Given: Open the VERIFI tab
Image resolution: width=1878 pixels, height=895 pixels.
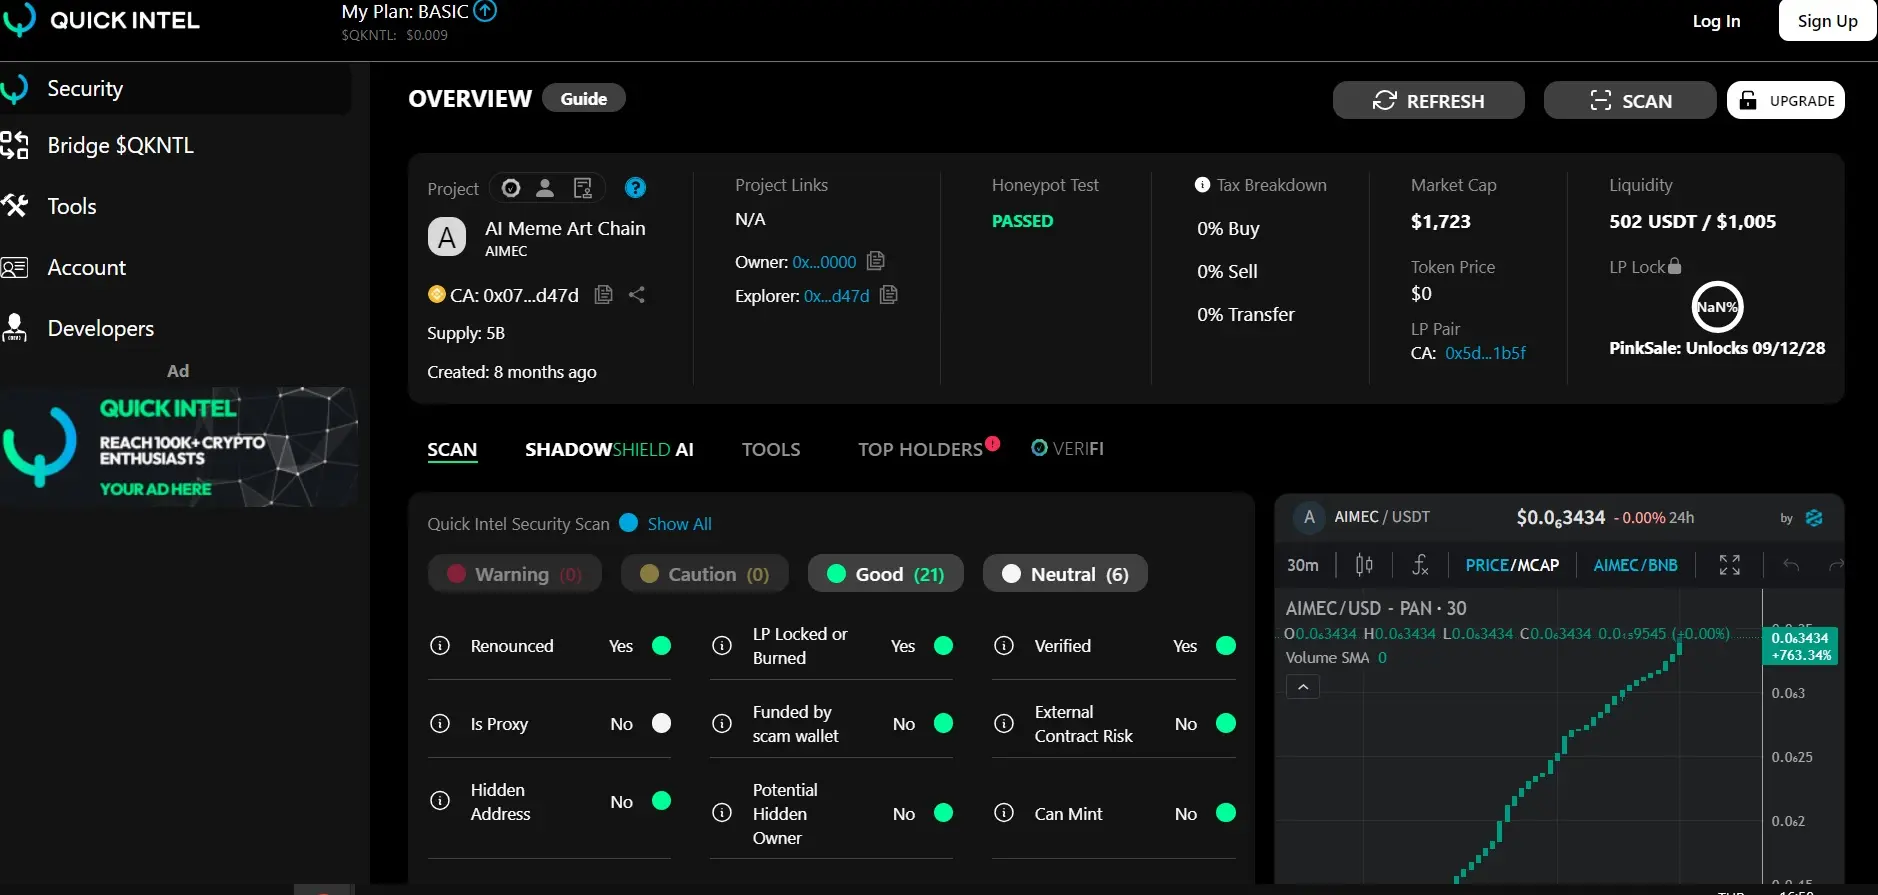Looking at the screenshot, I should [x=1068, y=449].
